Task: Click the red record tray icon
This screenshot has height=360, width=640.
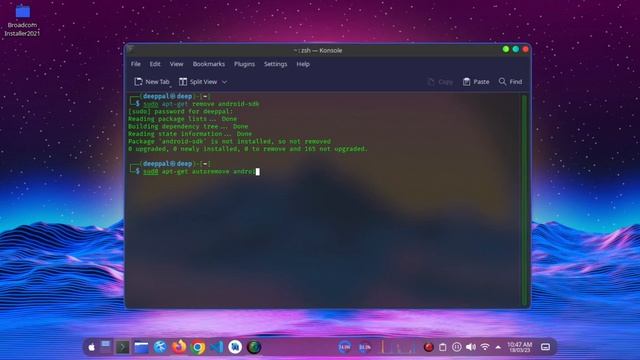Action: [x=429, y=347]
